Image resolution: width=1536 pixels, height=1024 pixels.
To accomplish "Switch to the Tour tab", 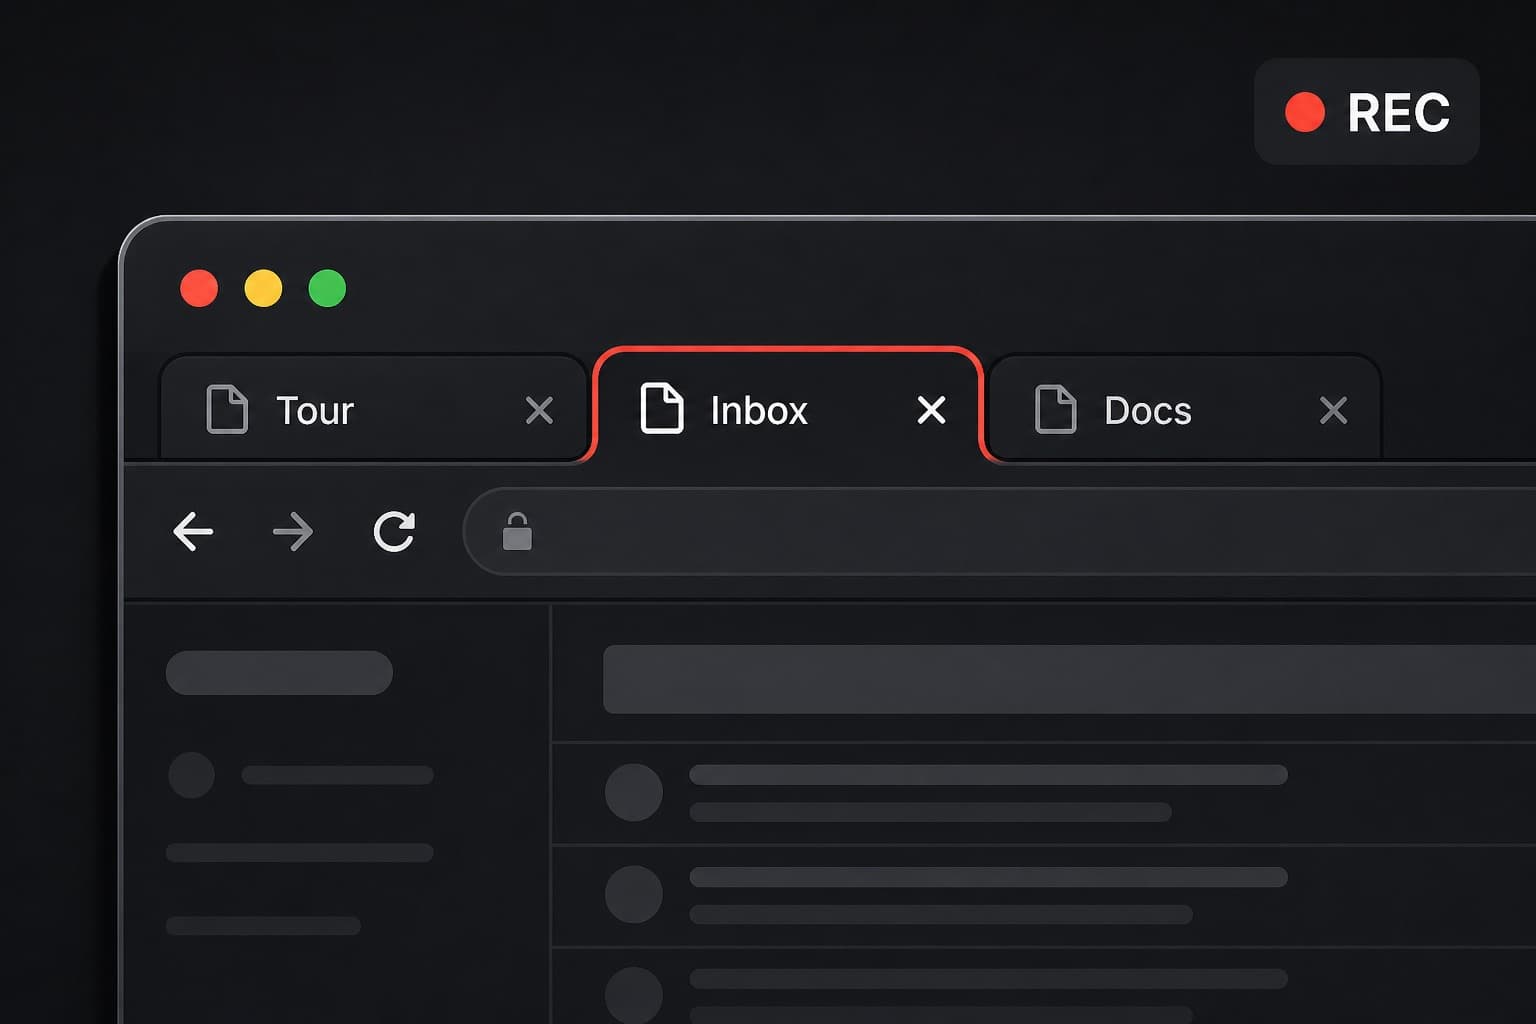I will coord(373,408).
